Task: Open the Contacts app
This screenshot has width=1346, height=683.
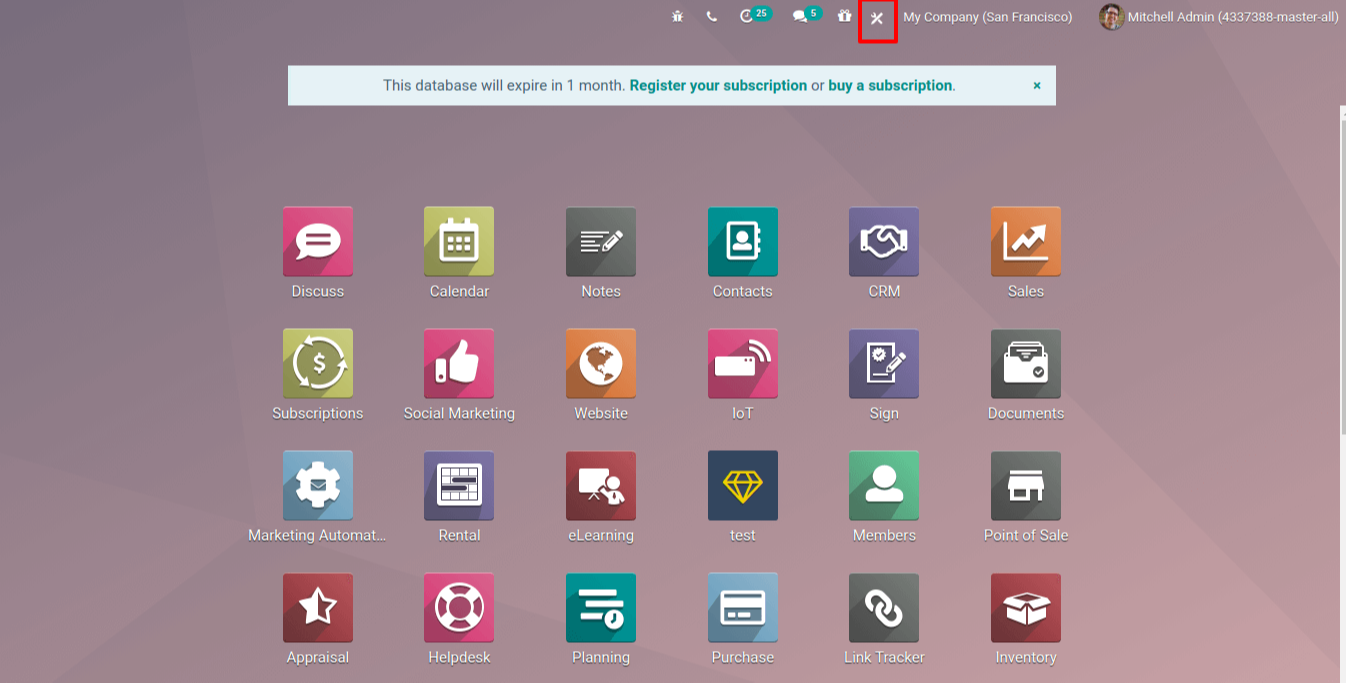Action: click(x=743, y=242)
